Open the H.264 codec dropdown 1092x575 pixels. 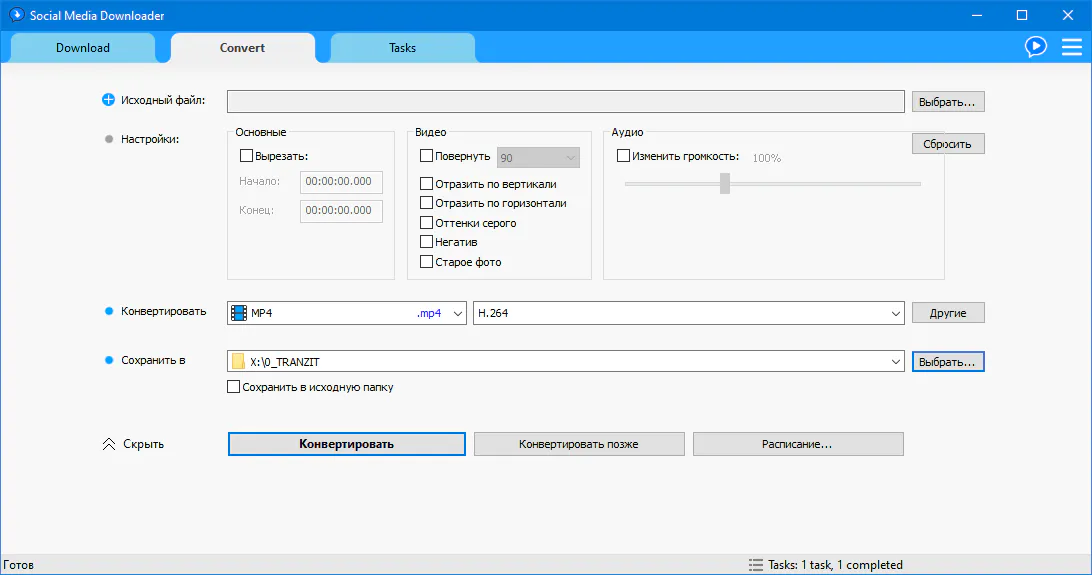pyautogui.click(x=895, y=313)
